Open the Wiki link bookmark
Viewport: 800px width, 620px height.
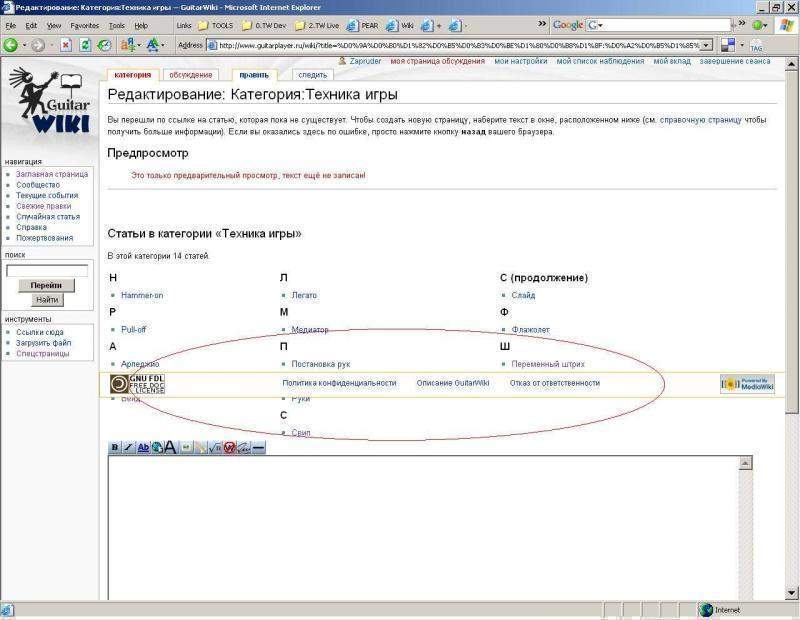tap(400, 26)
